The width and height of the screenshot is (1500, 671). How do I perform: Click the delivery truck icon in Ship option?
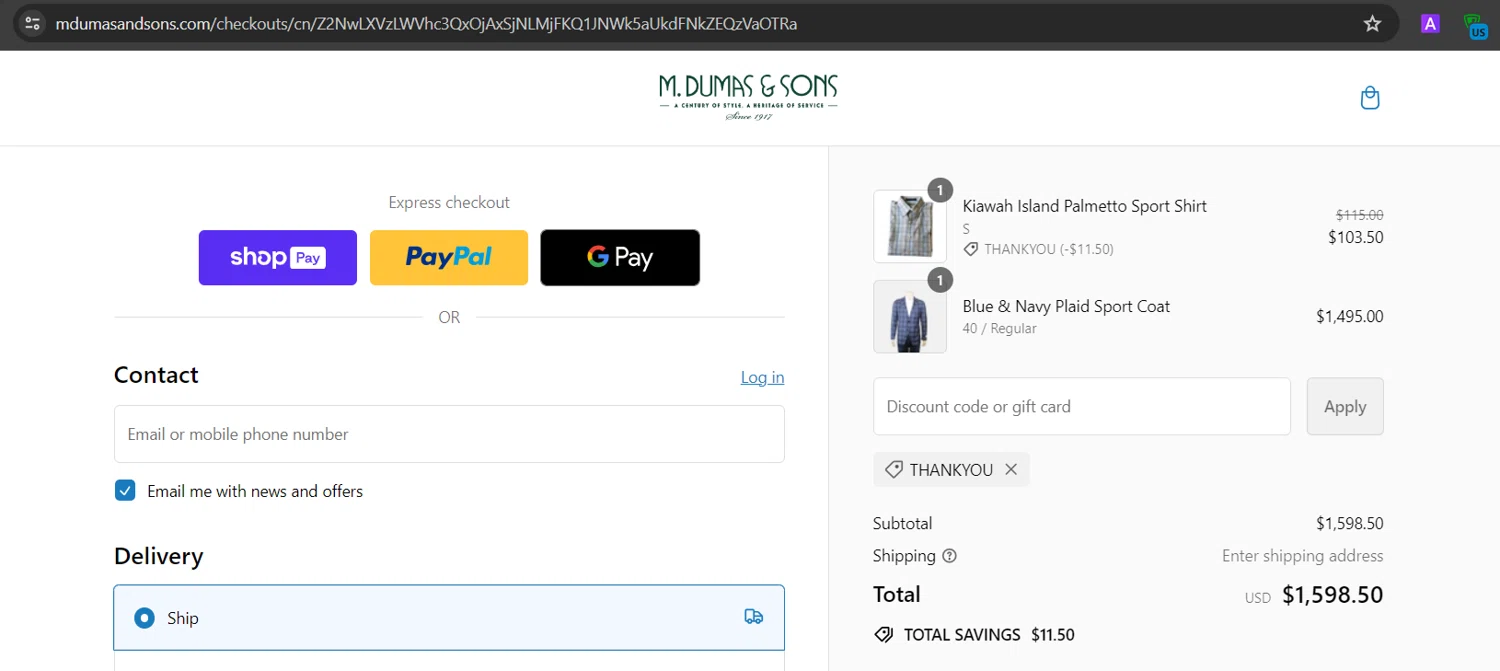point(754,617)
